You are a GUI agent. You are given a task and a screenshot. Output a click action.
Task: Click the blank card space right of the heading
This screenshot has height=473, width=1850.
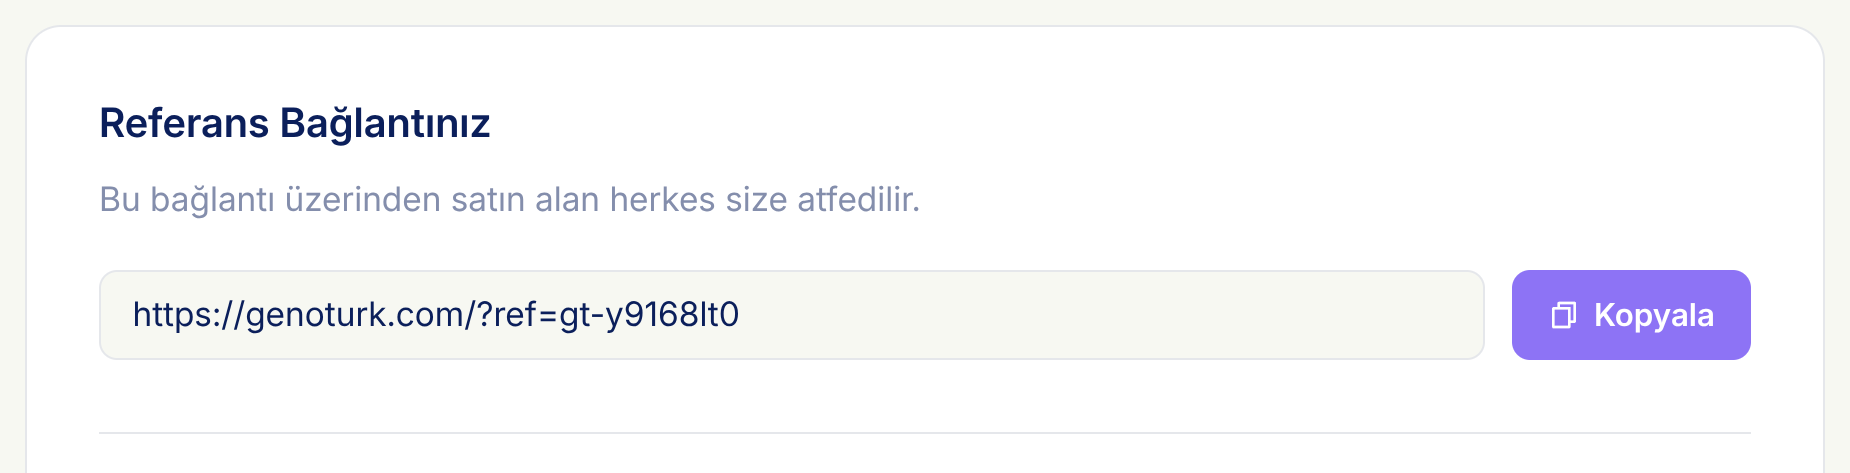pos(1120,124)
